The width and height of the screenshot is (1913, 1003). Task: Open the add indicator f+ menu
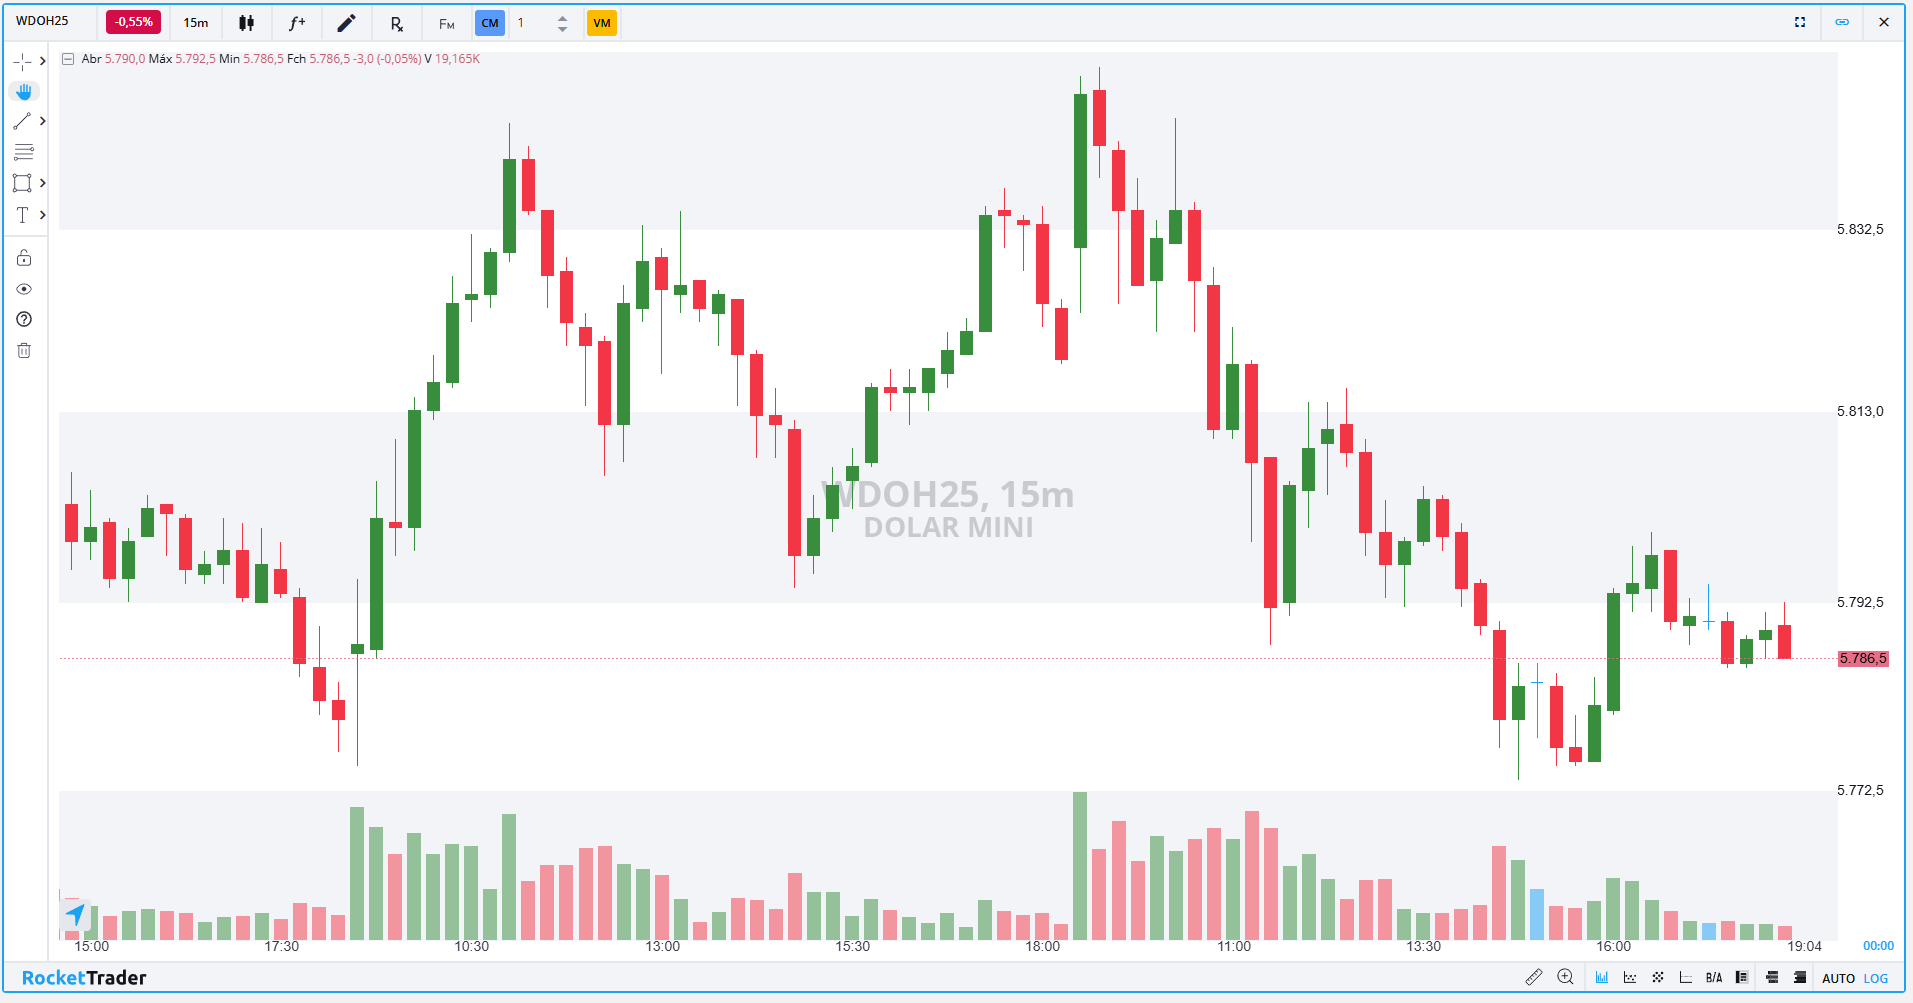(297, 23)
